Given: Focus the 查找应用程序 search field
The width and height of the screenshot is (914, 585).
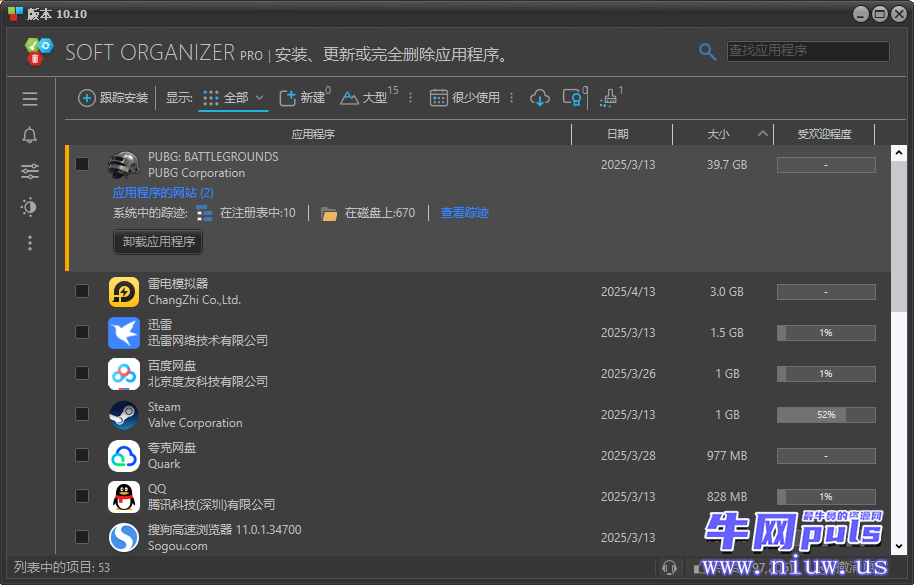Looking at the screenshot, I should pos(808,51).
